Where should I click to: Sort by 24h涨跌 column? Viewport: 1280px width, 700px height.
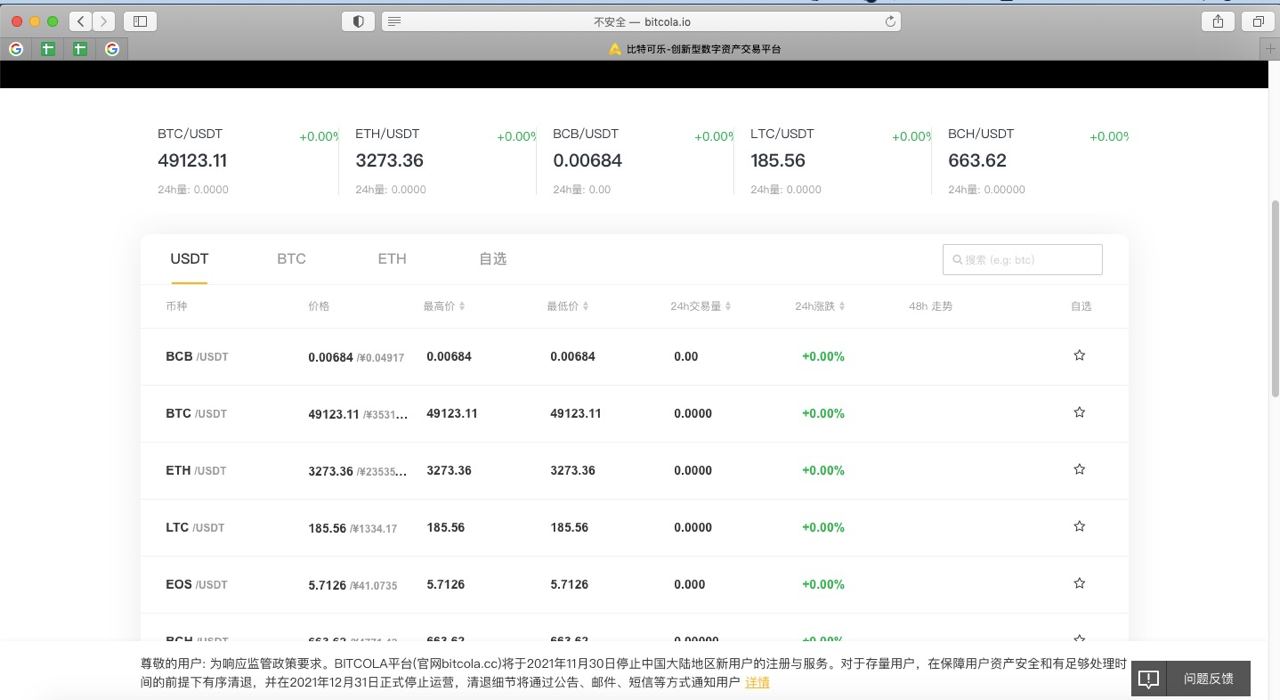point(820,306)
